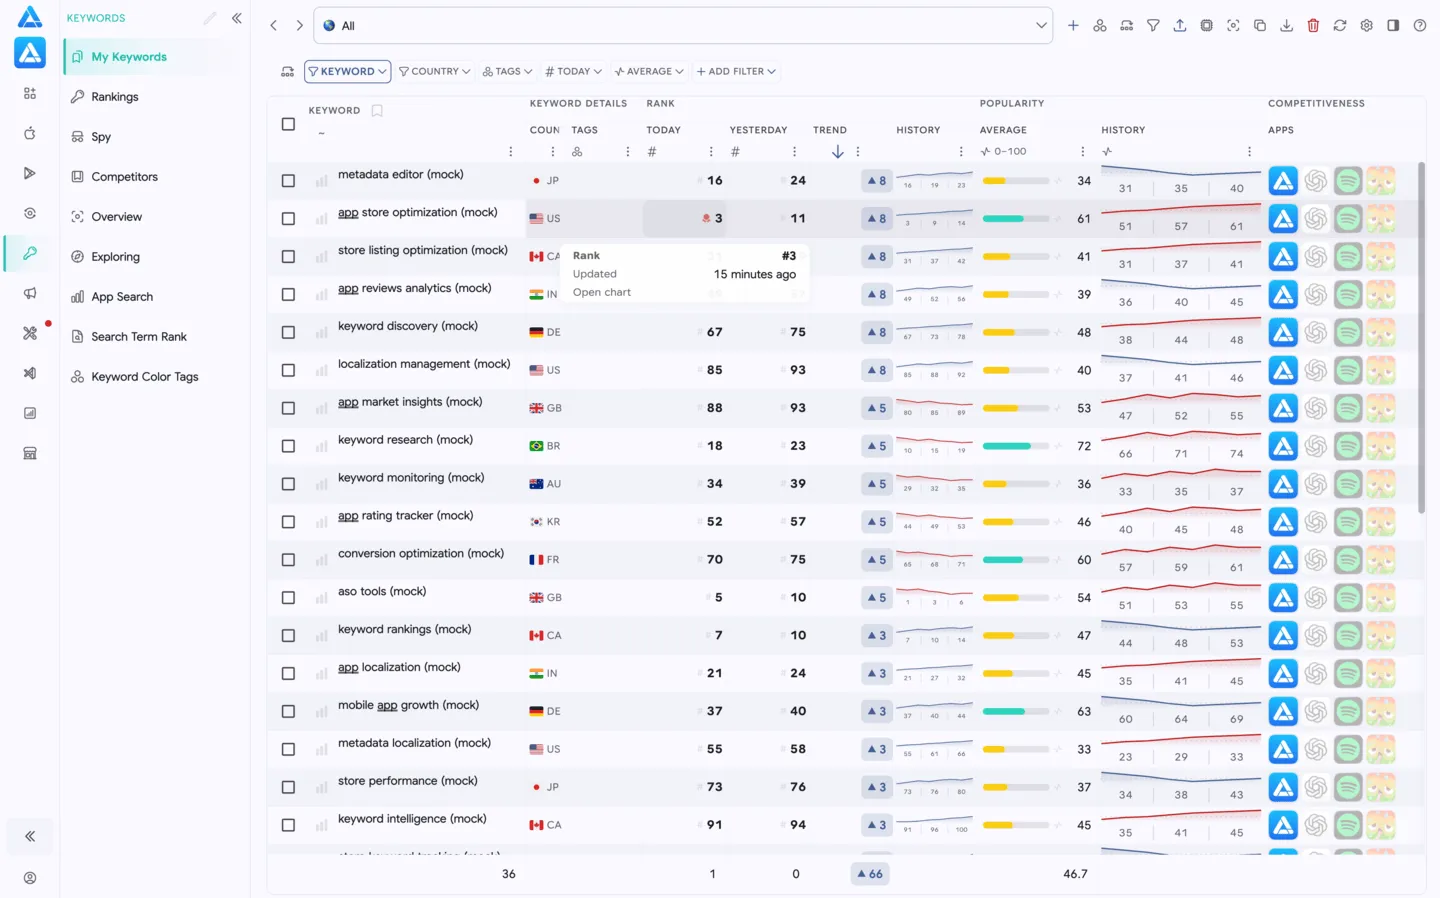Open My Keywords in sidebar
The image size is (1440, 898).
(151, 57)
